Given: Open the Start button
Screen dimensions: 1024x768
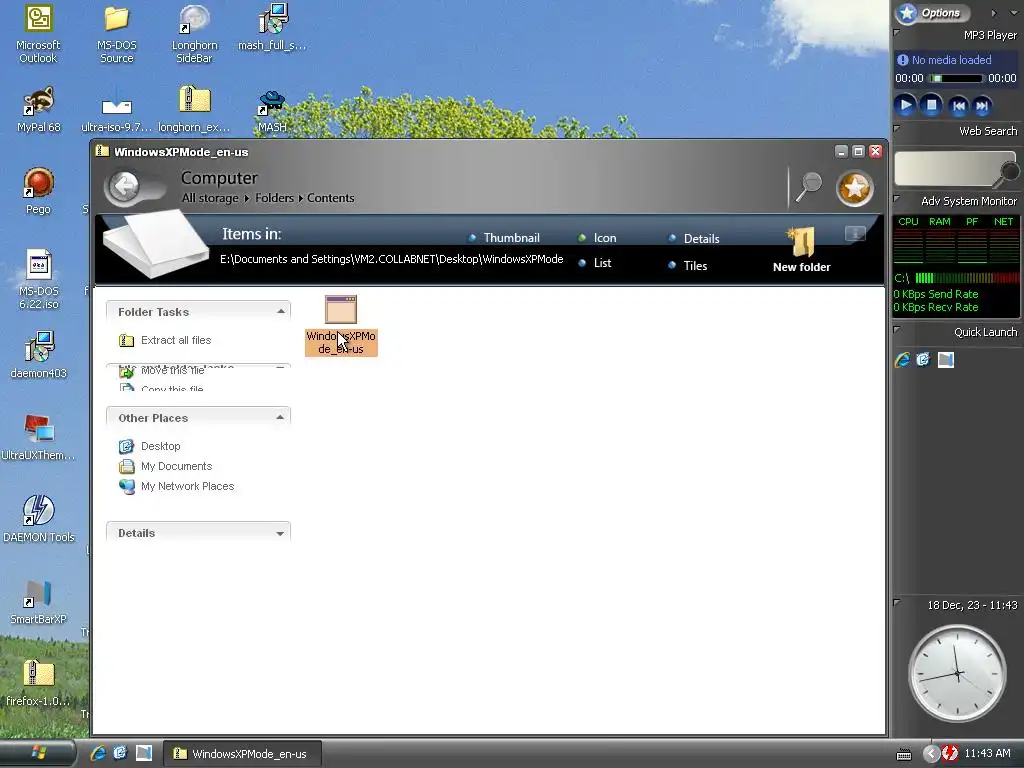Looking at the screenshot, I should (x=38, y=754).
